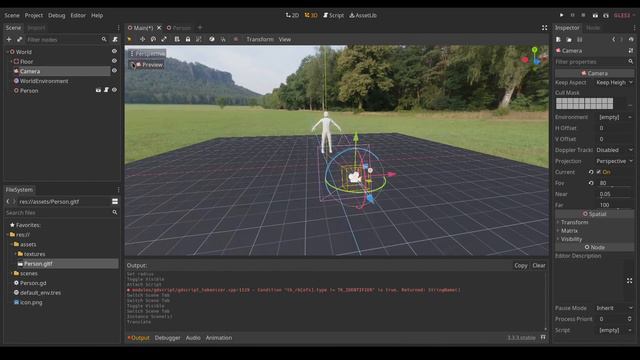Choose the Rotate mode tool
The height and width of the screenshot is (360, 640).
[153, 39]
